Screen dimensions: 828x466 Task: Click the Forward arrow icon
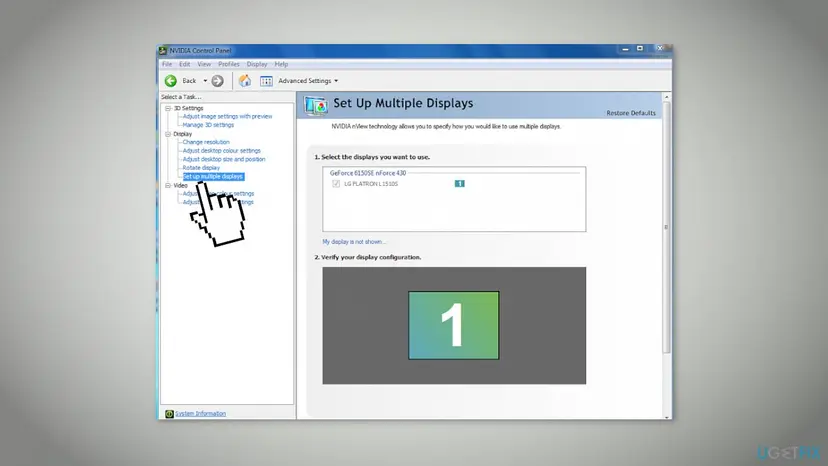(x=218, y=81)
